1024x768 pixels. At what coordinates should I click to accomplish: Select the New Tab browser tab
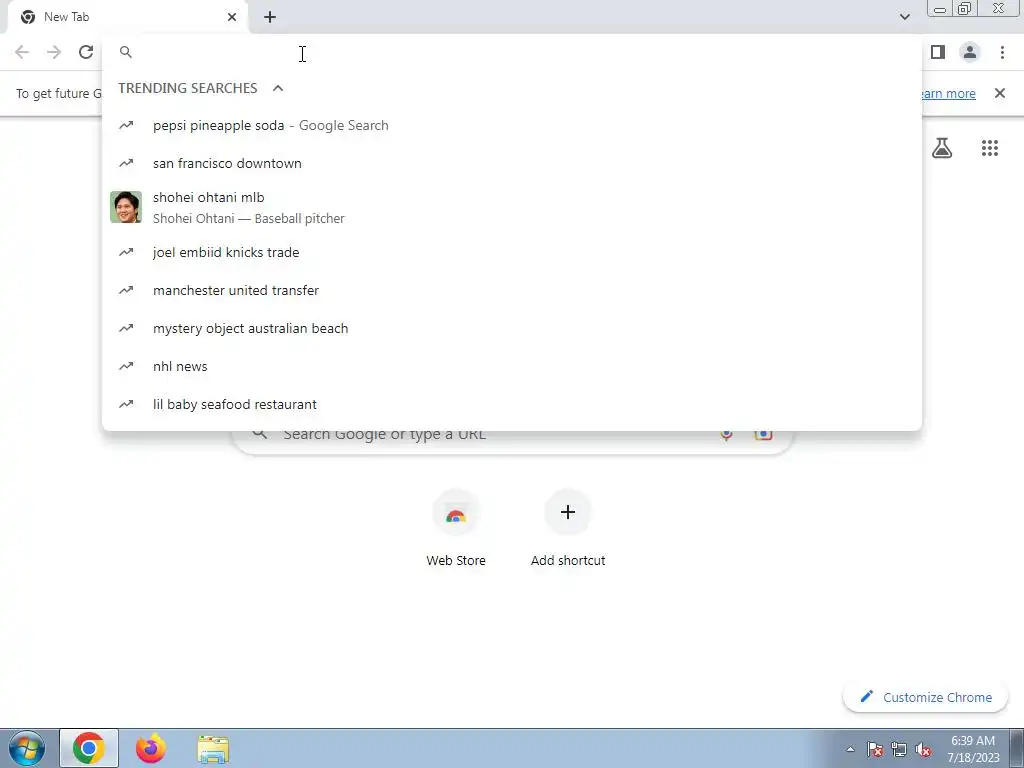point(127,17)
